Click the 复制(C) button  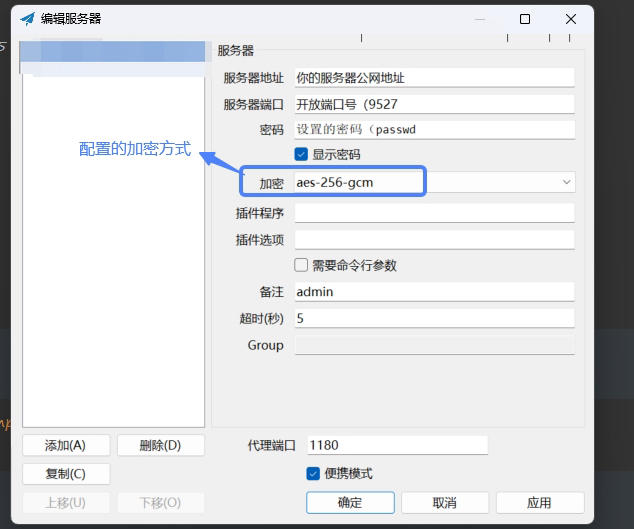[66, 474]
